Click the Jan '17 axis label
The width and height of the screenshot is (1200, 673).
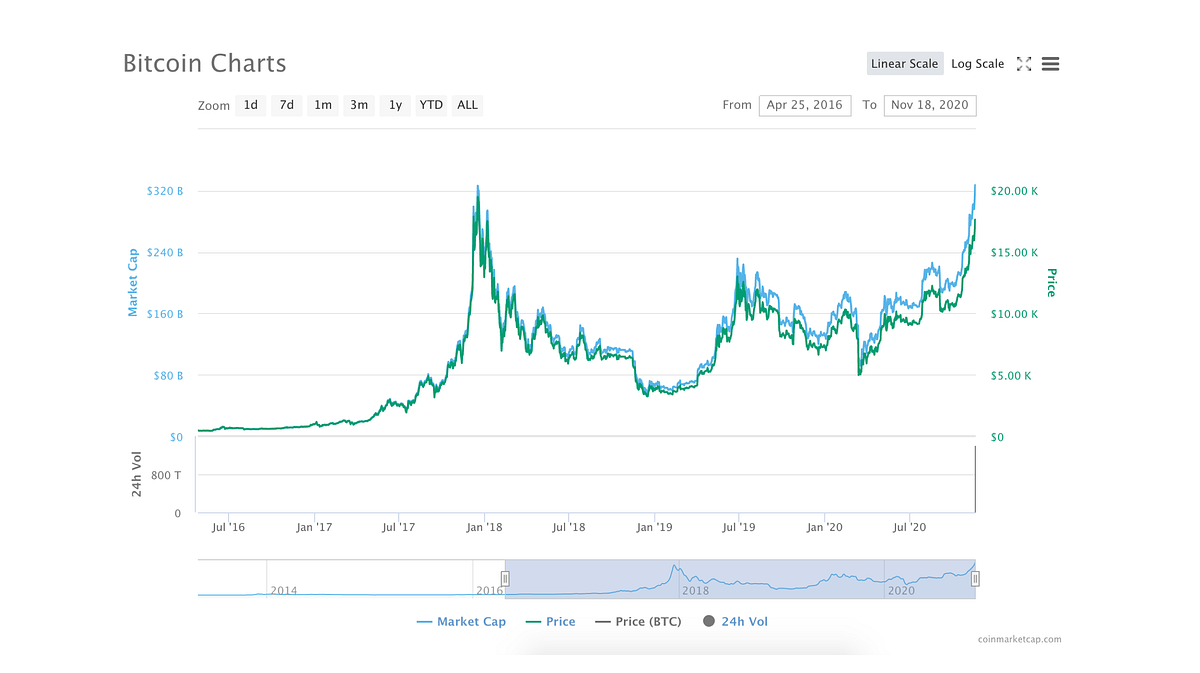315,527
